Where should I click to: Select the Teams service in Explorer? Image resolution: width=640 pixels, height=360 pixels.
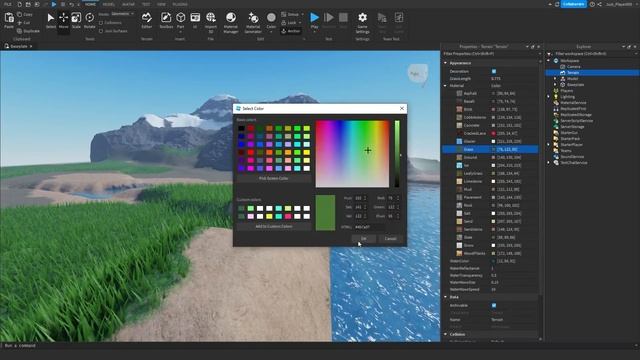coord(566,151)
